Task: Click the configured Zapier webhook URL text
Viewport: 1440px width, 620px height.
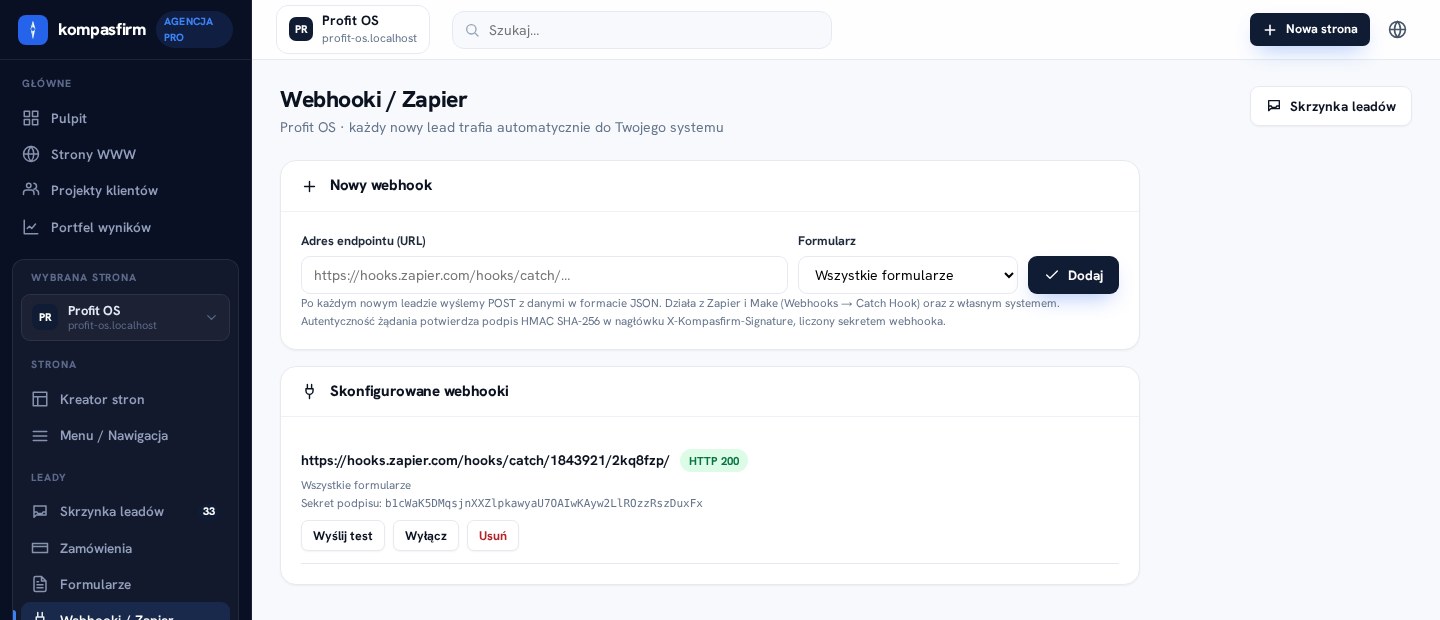Action: coord(485,460)
